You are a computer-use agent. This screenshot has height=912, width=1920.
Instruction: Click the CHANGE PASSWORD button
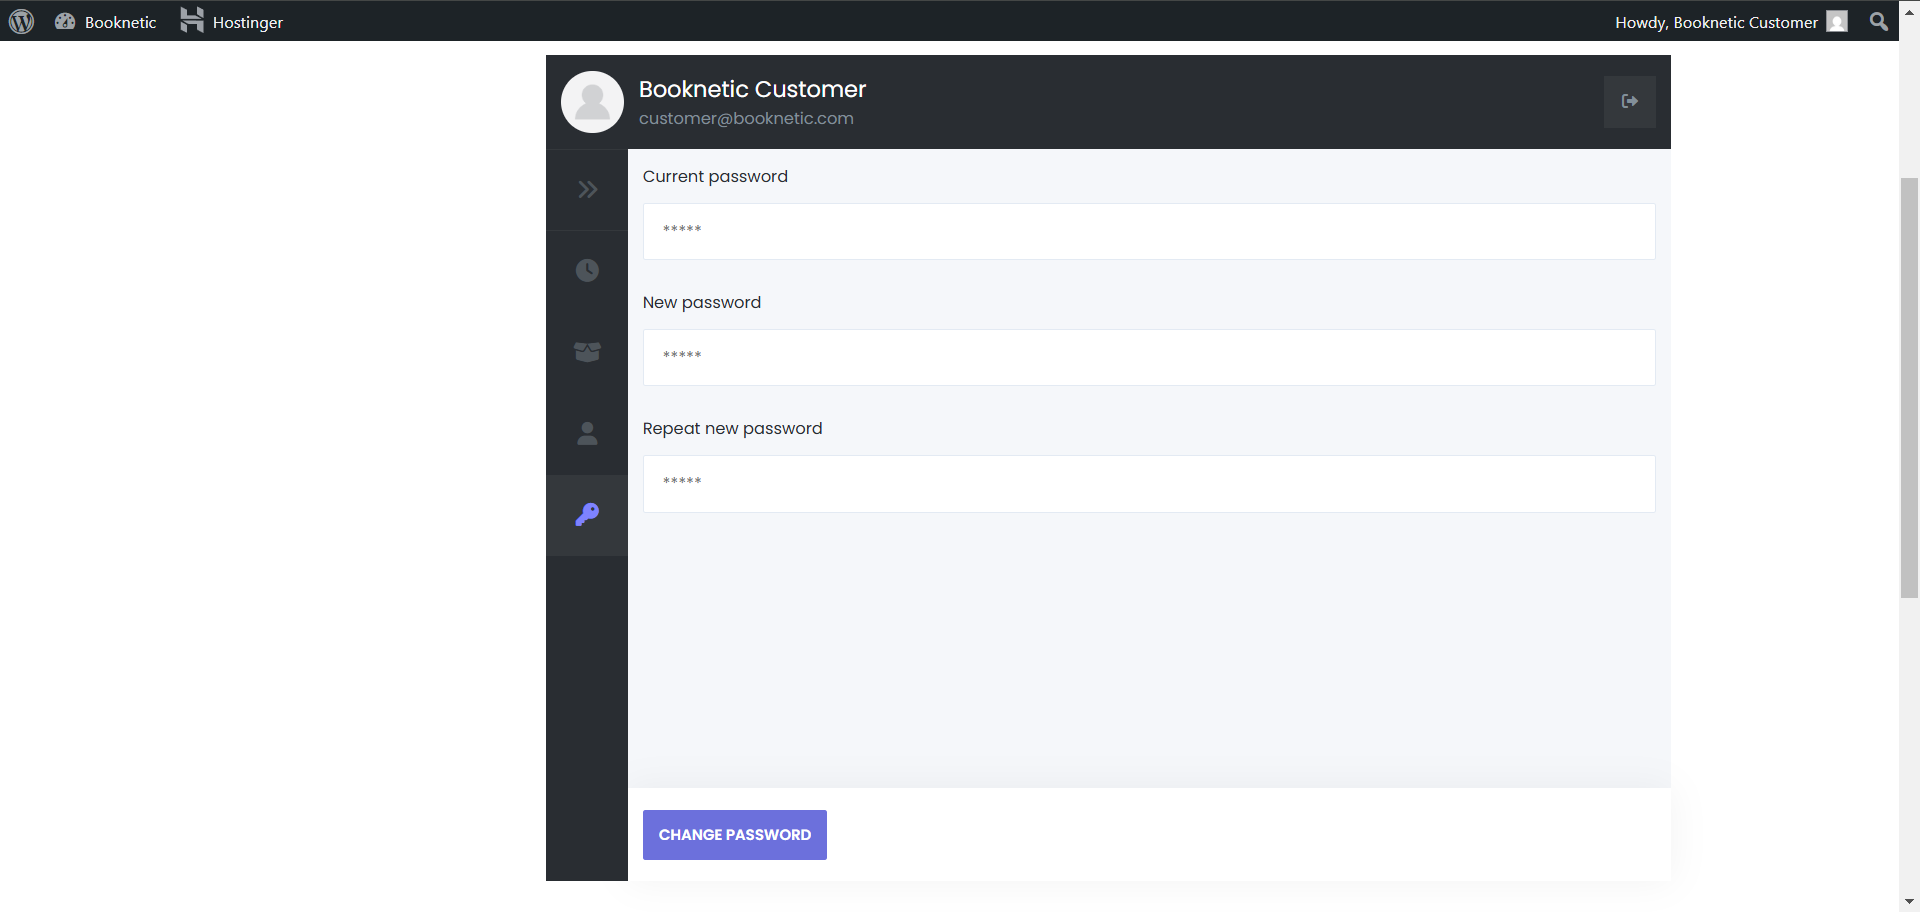[x=735, y=835]
